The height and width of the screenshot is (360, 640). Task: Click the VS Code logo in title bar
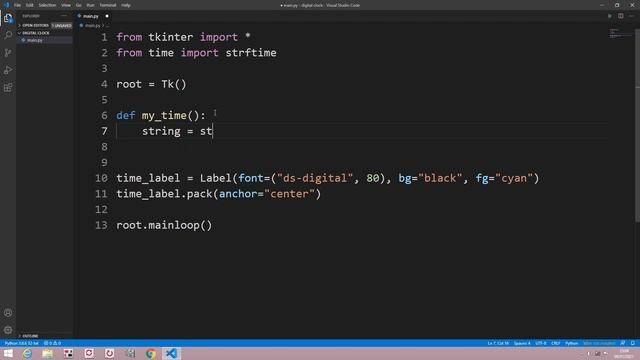pos(6,5)
